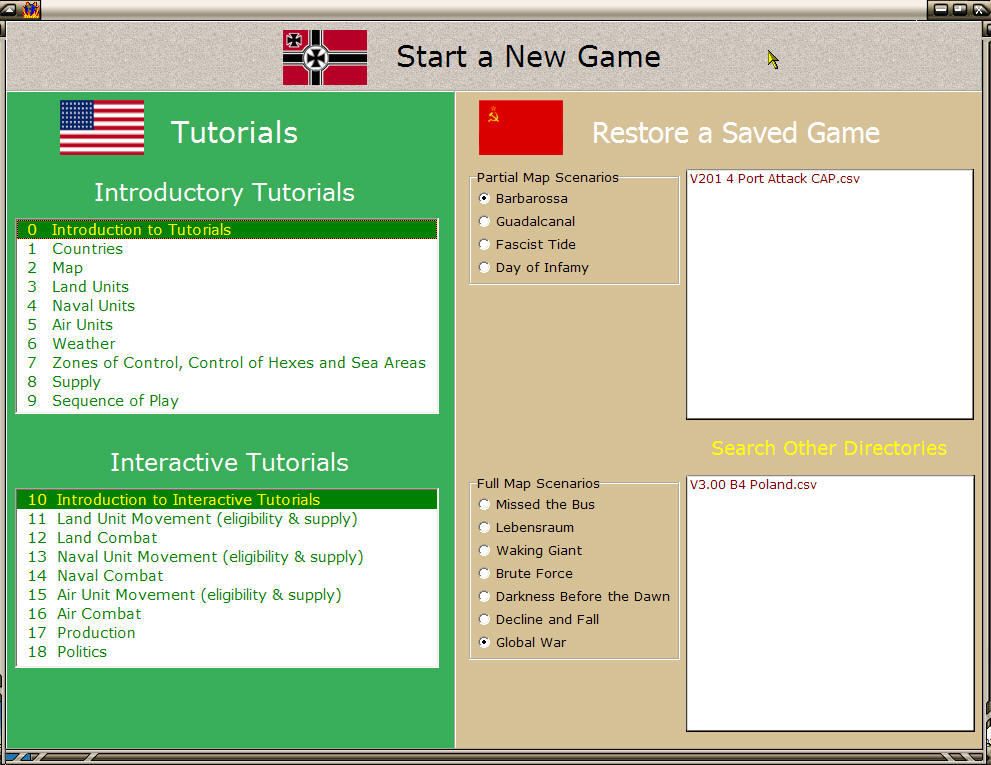Select the Darkness Before the Dawn scenario
The height and width of the screenshot is (765, 991).
[484, 596]
